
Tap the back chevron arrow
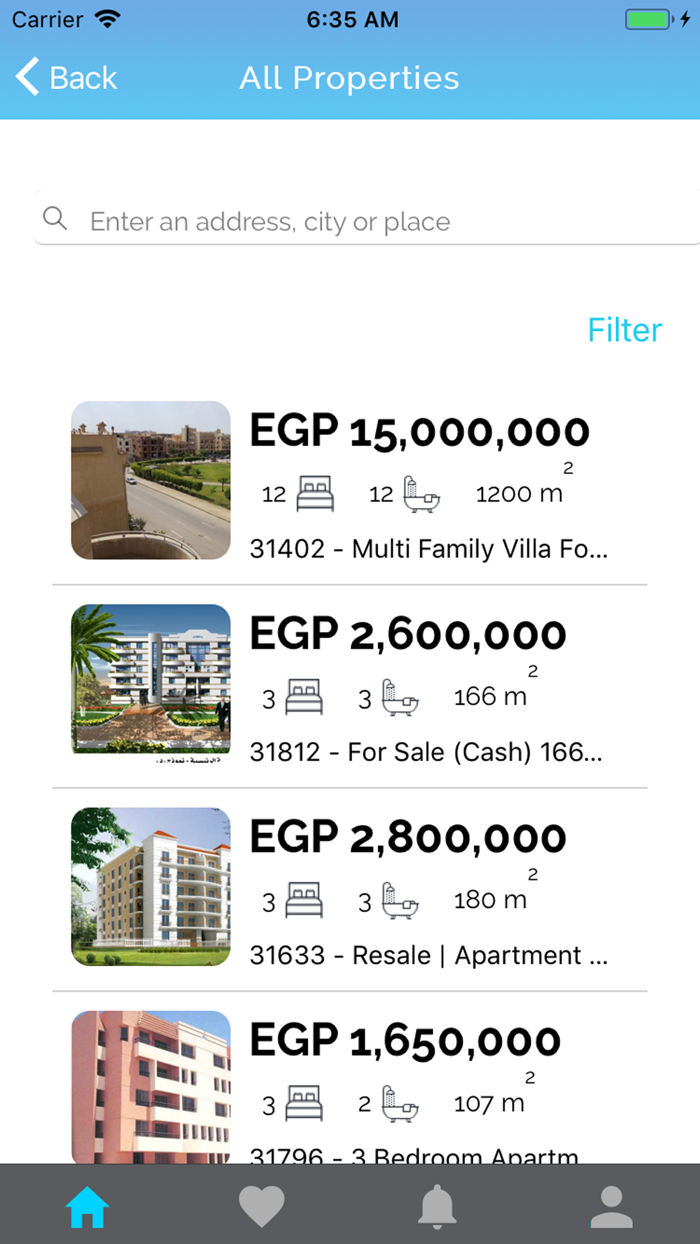click(x=26, y=77)
